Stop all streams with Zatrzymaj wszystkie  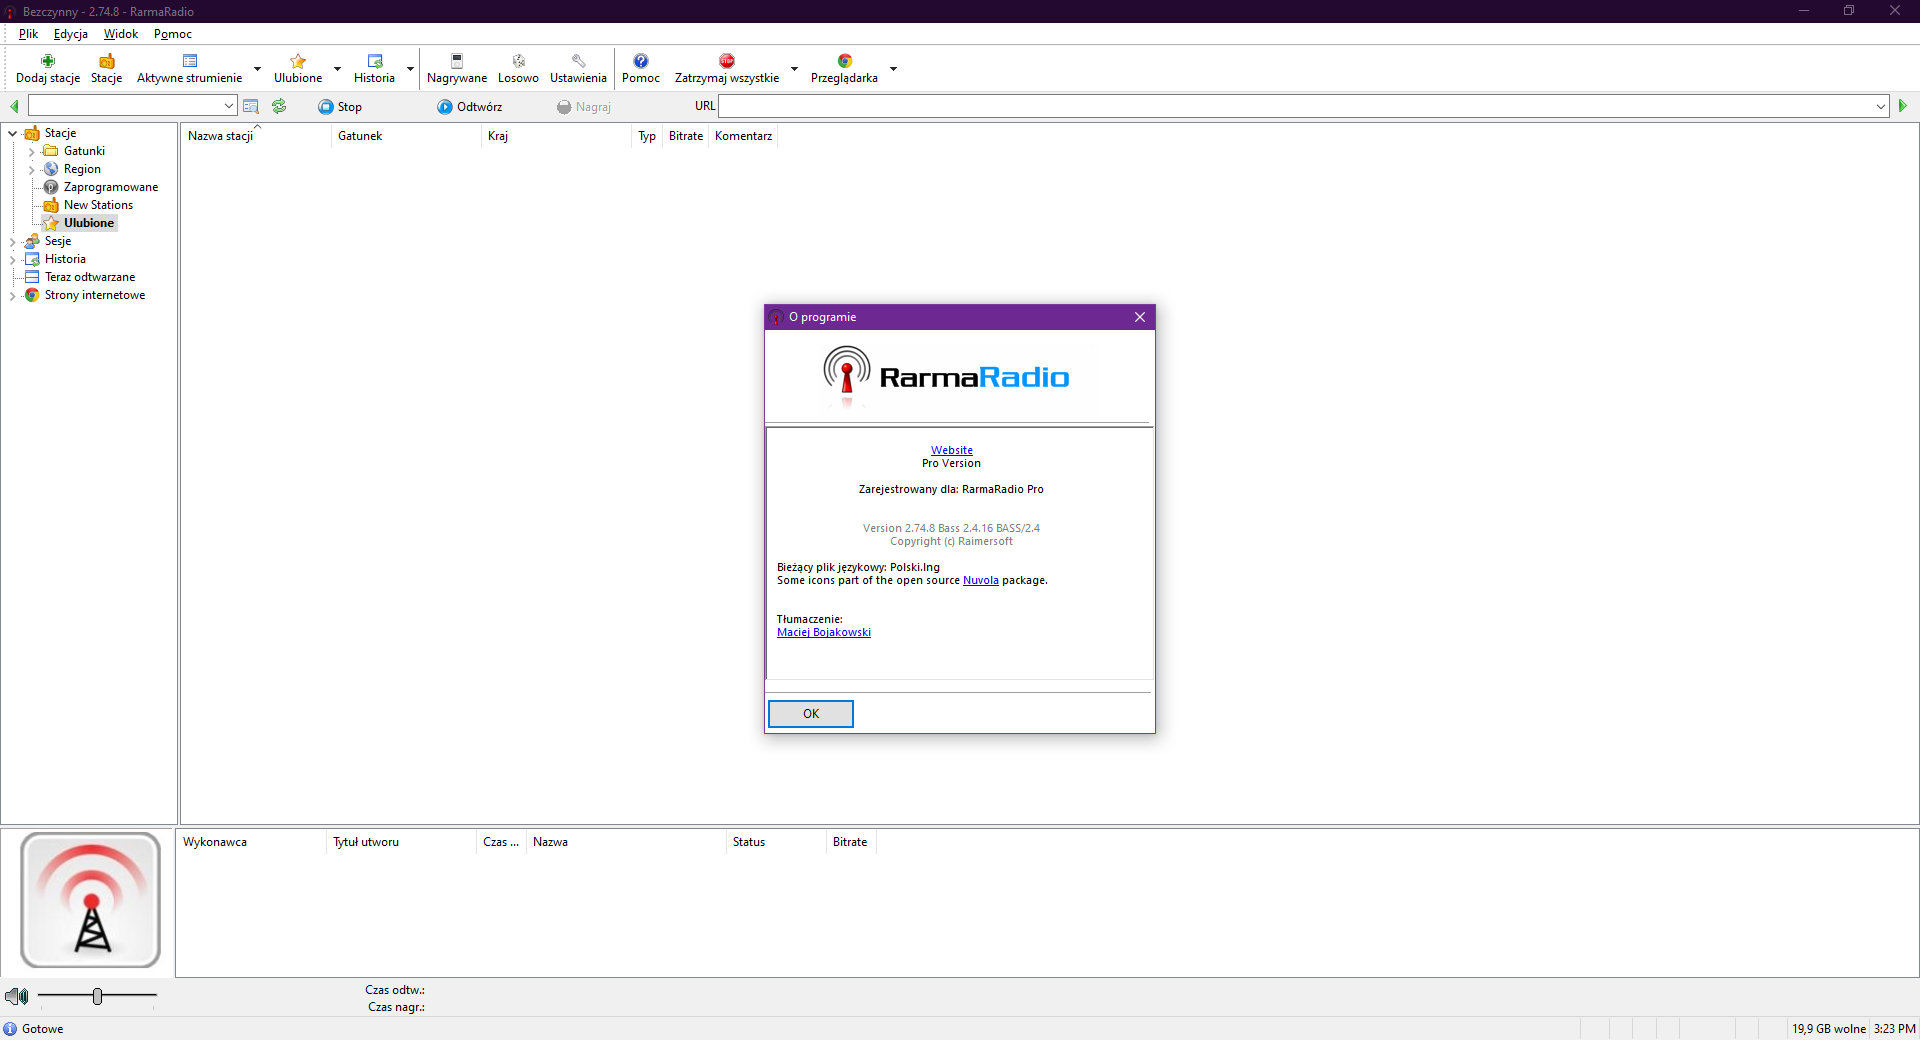tap(727, 68)
